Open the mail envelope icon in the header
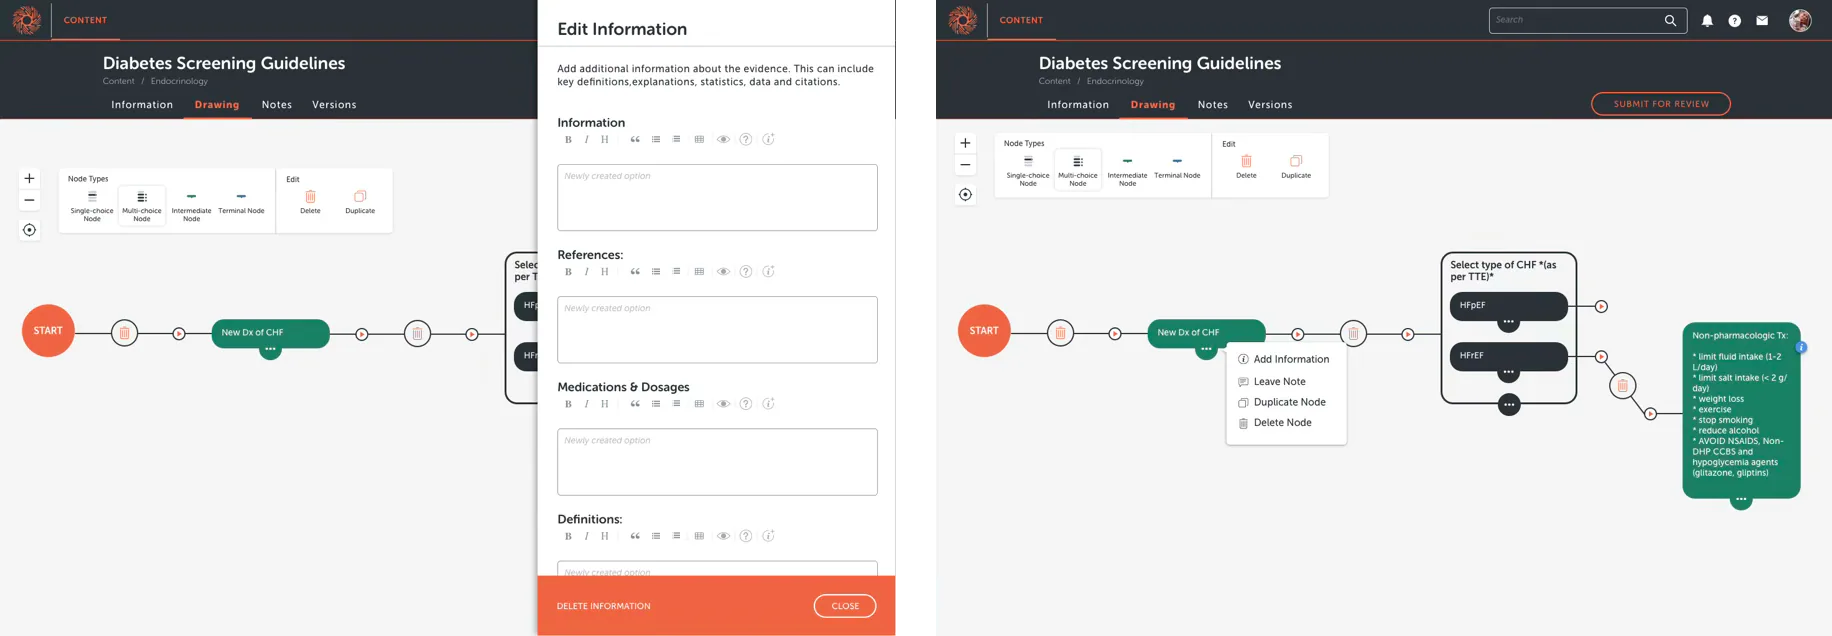1832x636 pixels. tap(1762, 20)
